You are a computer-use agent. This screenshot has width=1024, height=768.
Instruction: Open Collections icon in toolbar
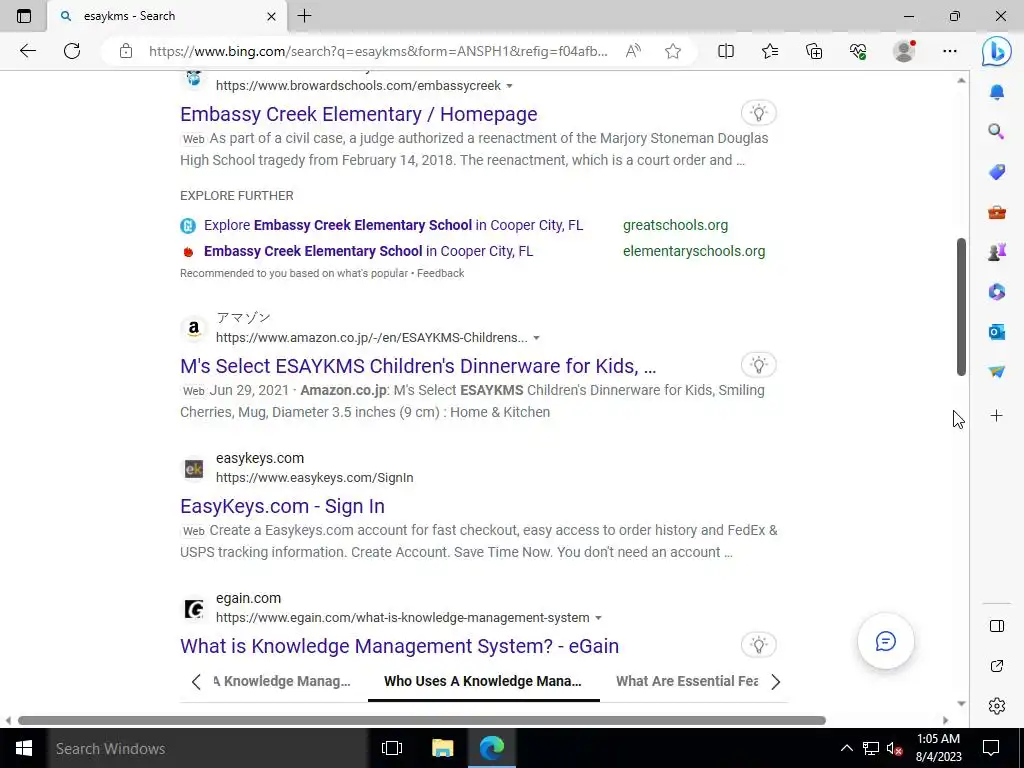pyautogui.click(x=814, y=51)
